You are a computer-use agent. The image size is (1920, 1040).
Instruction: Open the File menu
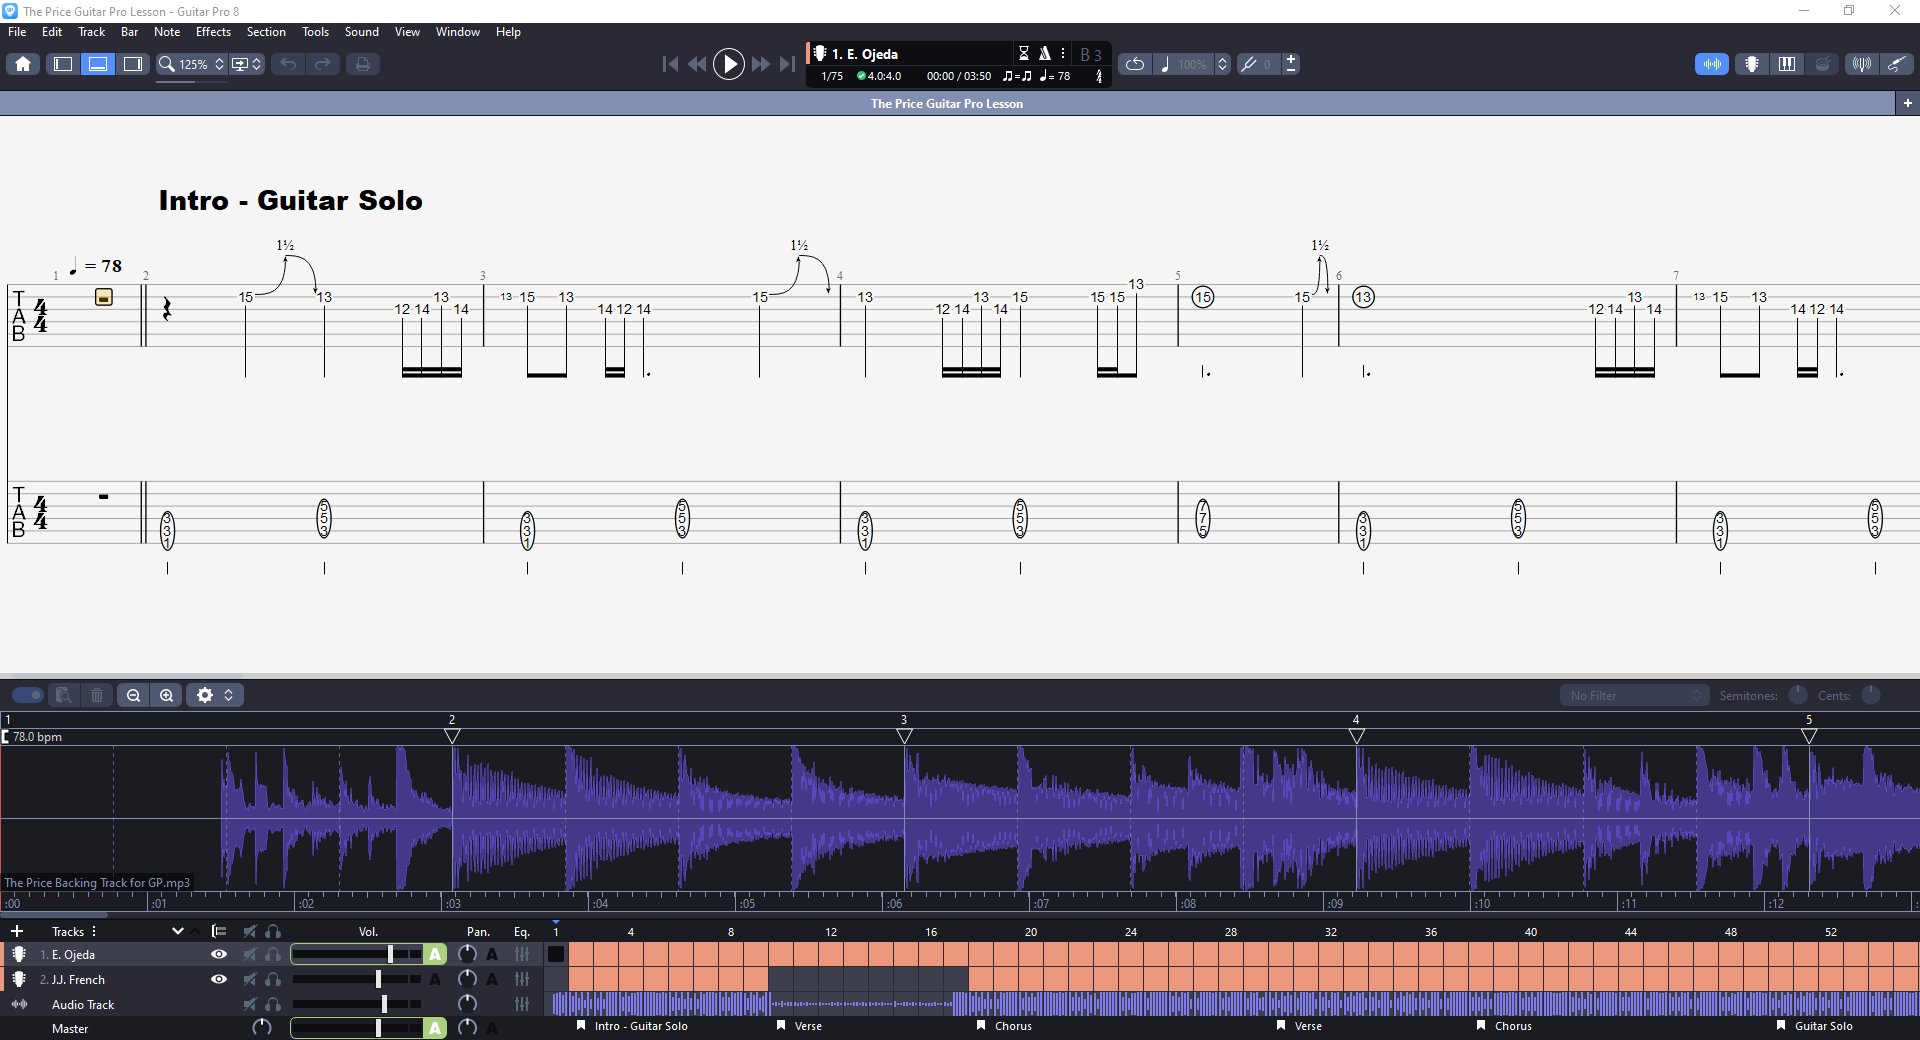click(17, 32)
